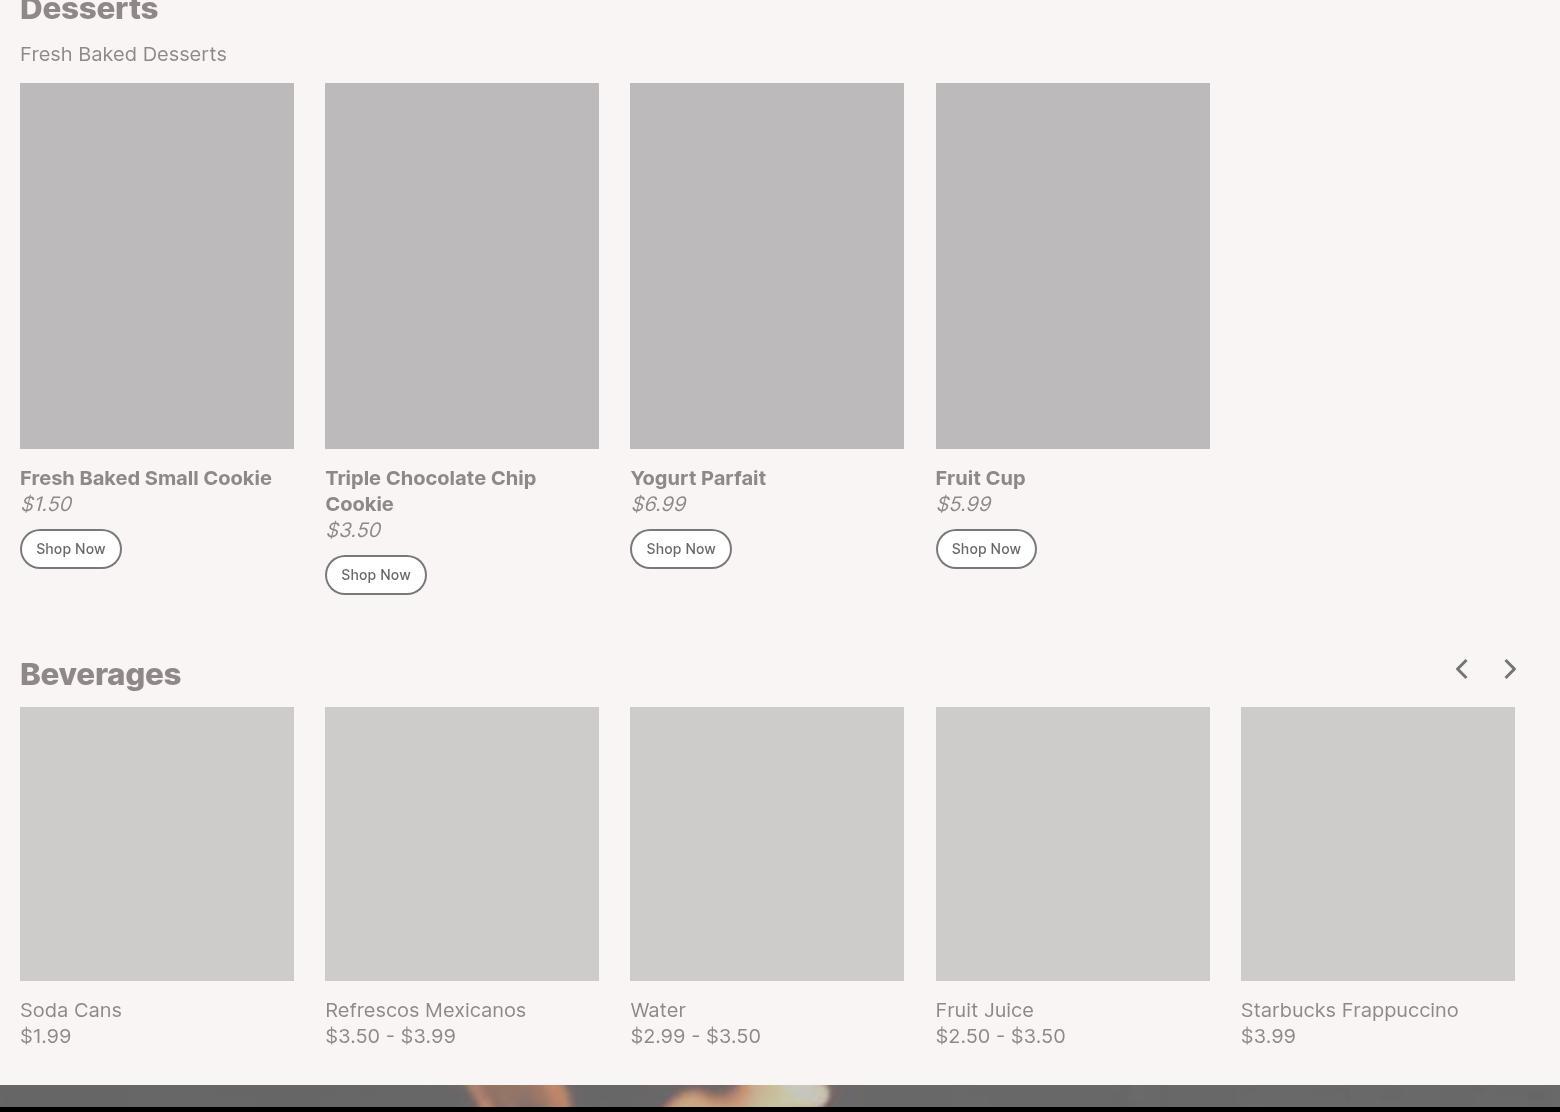Image resolution: width=1560 pixels, height=1112 pixels.
Task: Click the Refrescos Mexicanos name link
Action: (x=425, y=1010)
